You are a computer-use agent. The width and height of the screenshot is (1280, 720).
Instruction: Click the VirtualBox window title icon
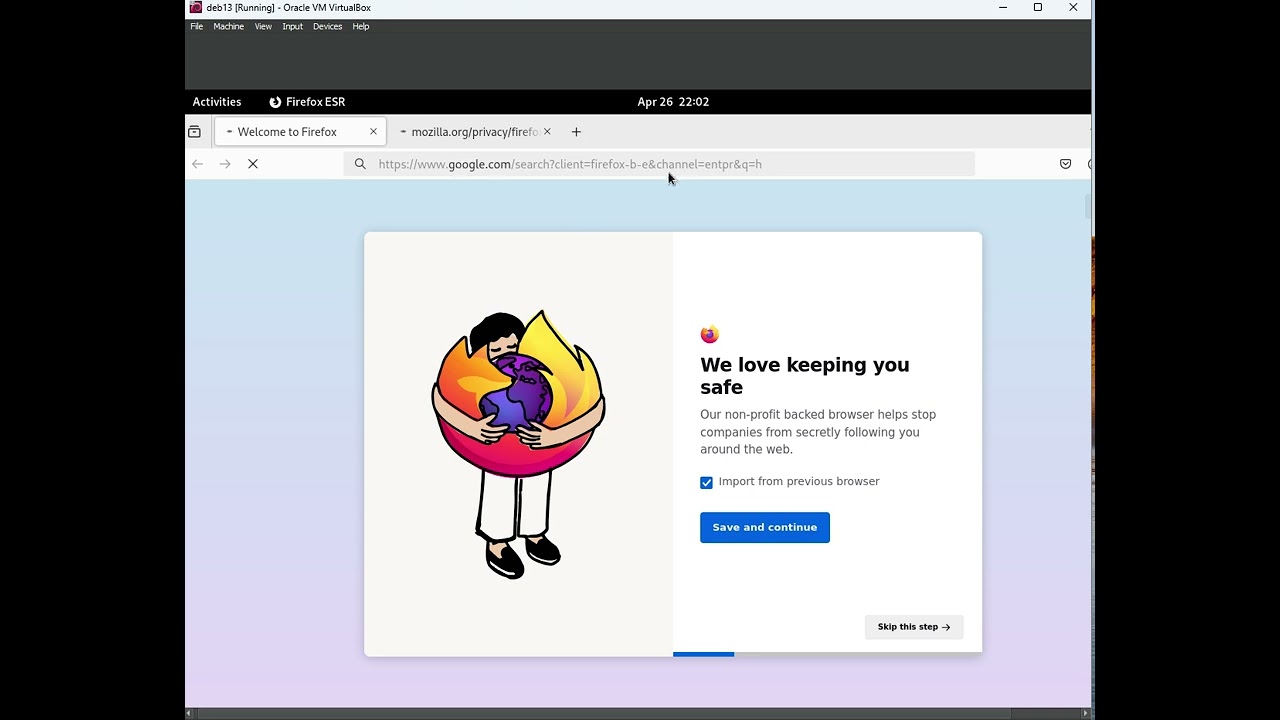[196, 7]
